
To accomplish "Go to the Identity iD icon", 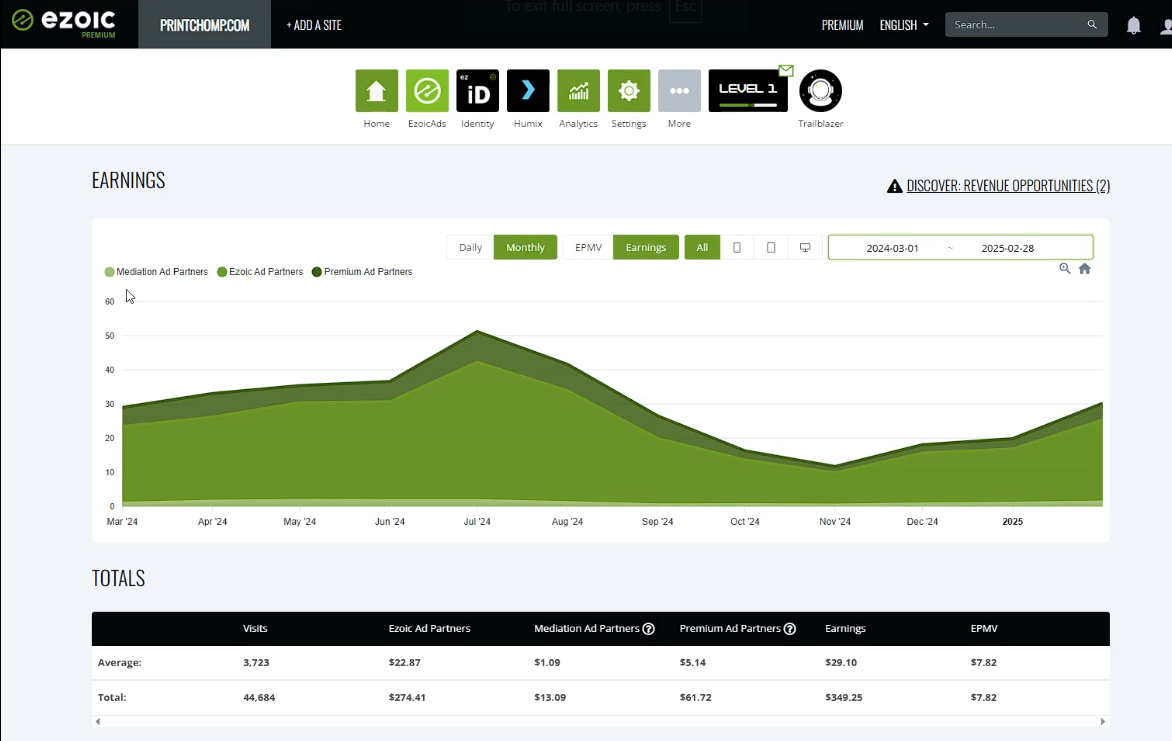I will click(478, 90).
